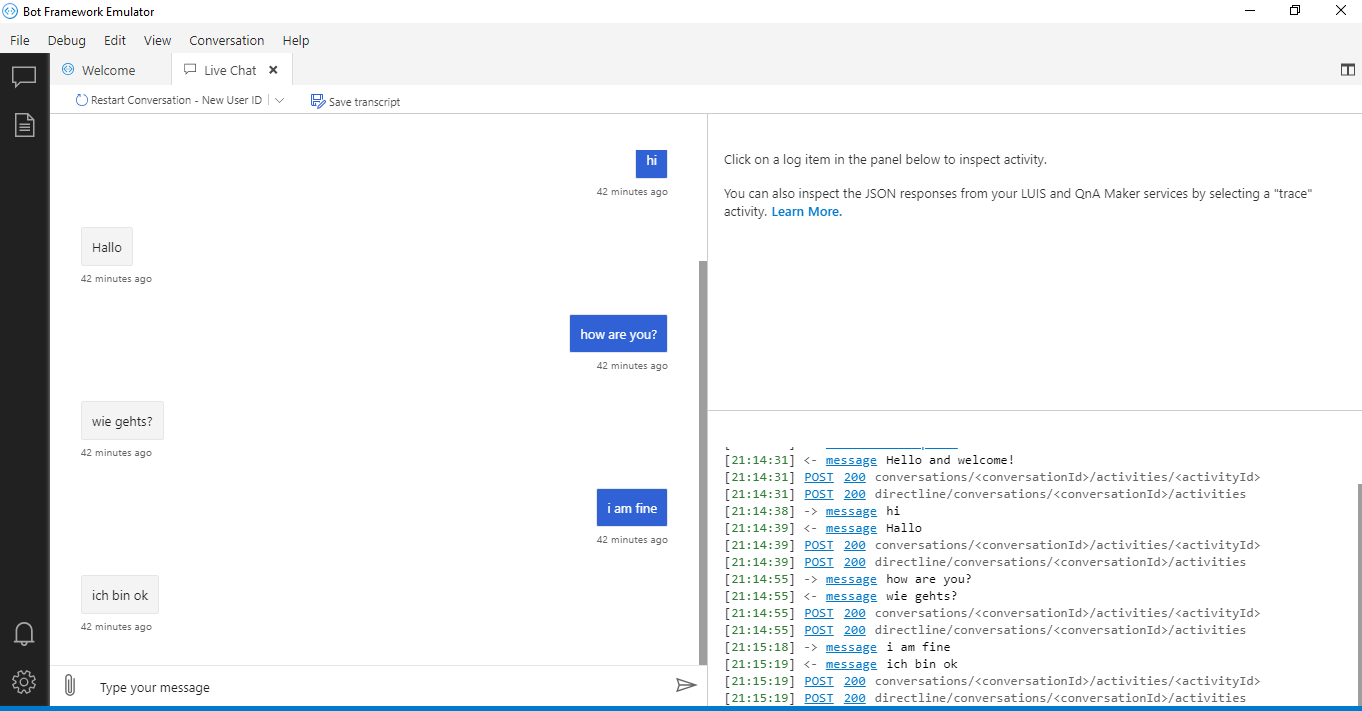Open the Edit menu
This screenshot has width=1362, height=711.
coord(115,40)
